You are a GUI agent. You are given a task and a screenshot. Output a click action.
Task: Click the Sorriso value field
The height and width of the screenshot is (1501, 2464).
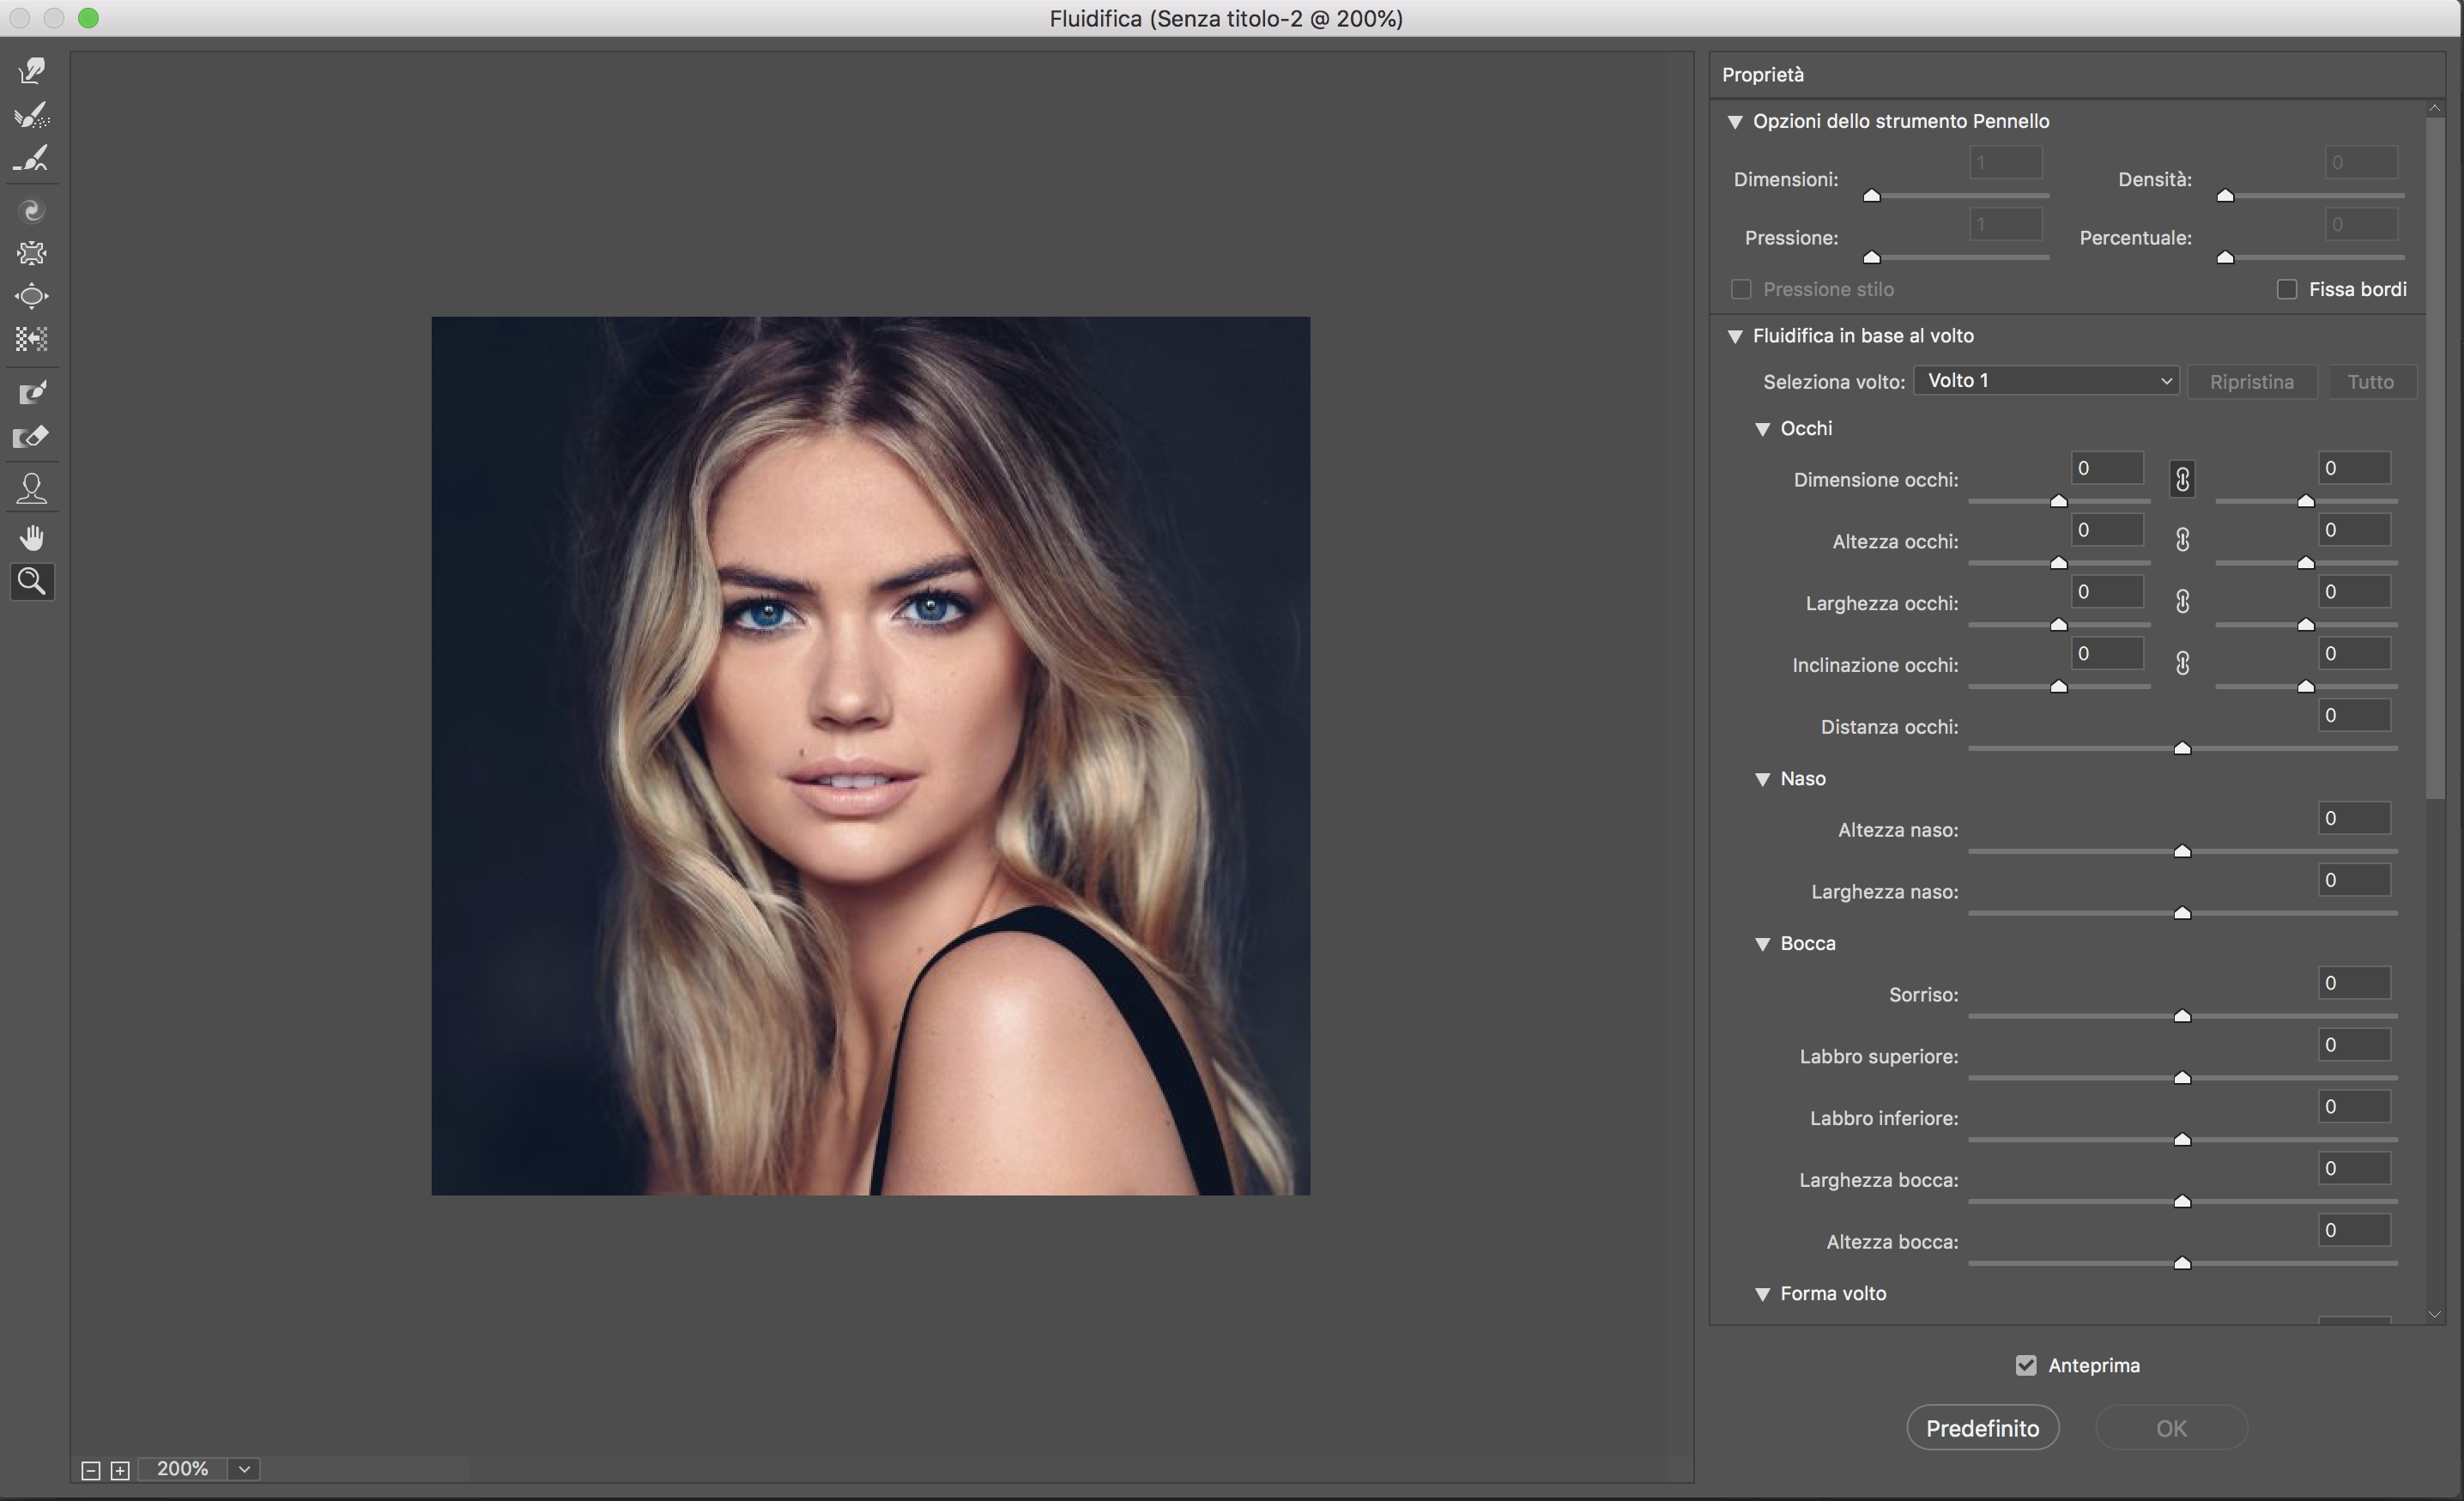tap(2354, 983)
